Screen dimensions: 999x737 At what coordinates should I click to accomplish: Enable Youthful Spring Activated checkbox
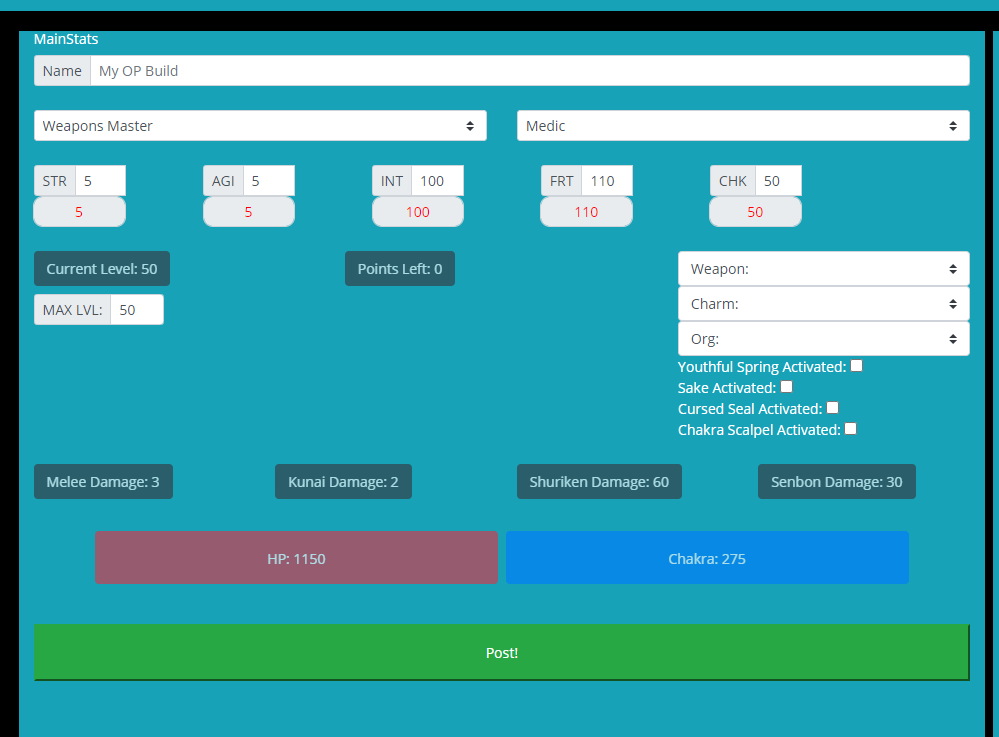pyautogui.click(x=856, y=366)
